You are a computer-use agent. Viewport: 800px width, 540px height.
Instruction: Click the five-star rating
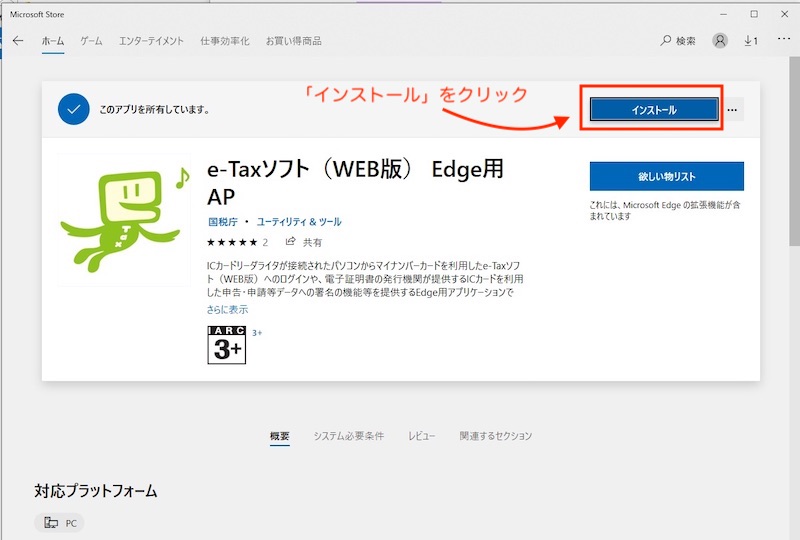tap(232, 242)
